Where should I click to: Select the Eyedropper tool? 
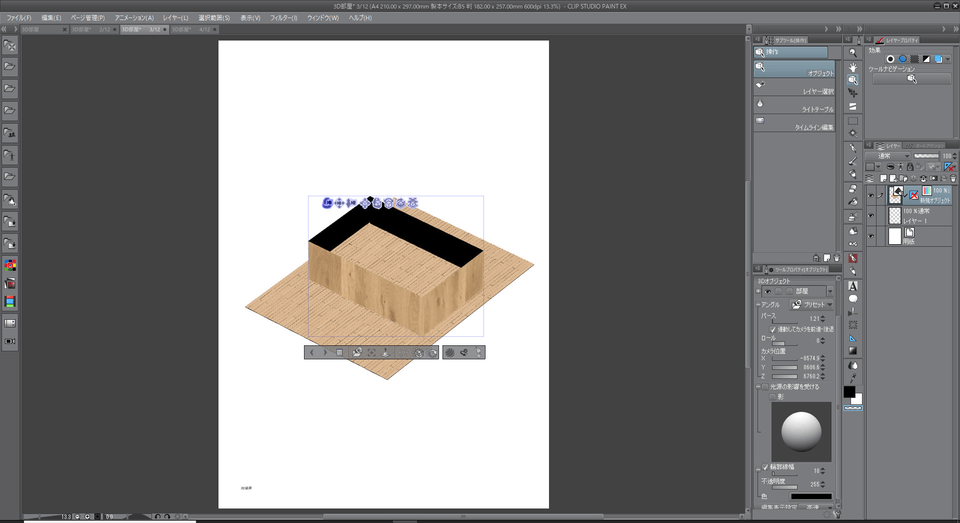click(853, 147)
